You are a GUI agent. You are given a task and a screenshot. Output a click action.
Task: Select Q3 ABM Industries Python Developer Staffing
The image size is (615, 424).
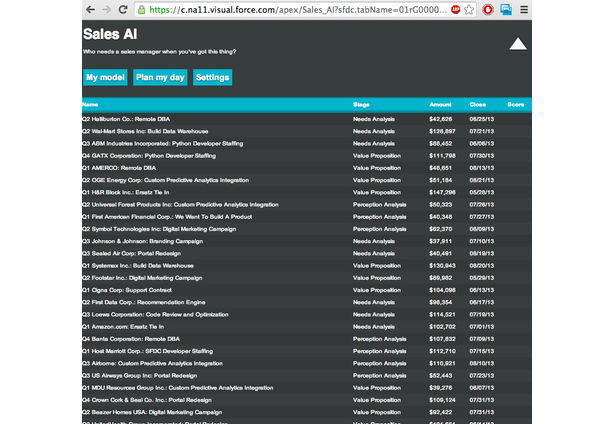[307, 144]
